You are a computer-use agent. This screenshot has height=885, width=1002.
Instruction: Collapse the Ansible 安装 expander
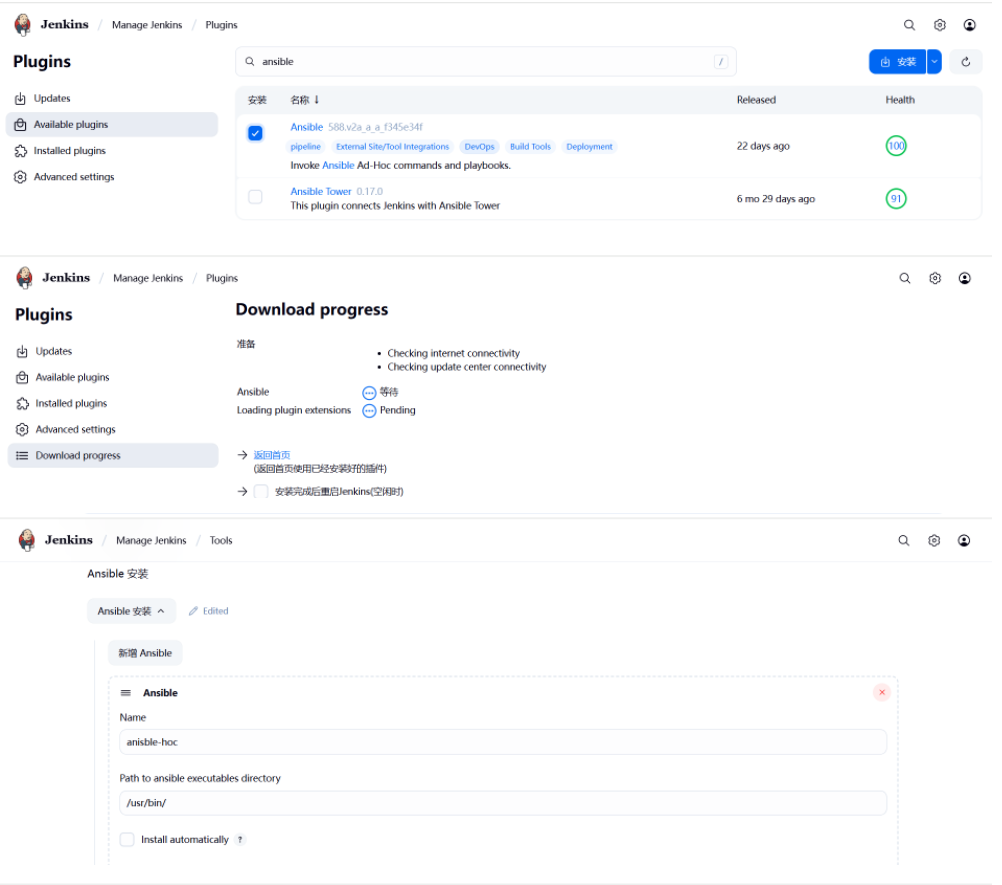131,611
